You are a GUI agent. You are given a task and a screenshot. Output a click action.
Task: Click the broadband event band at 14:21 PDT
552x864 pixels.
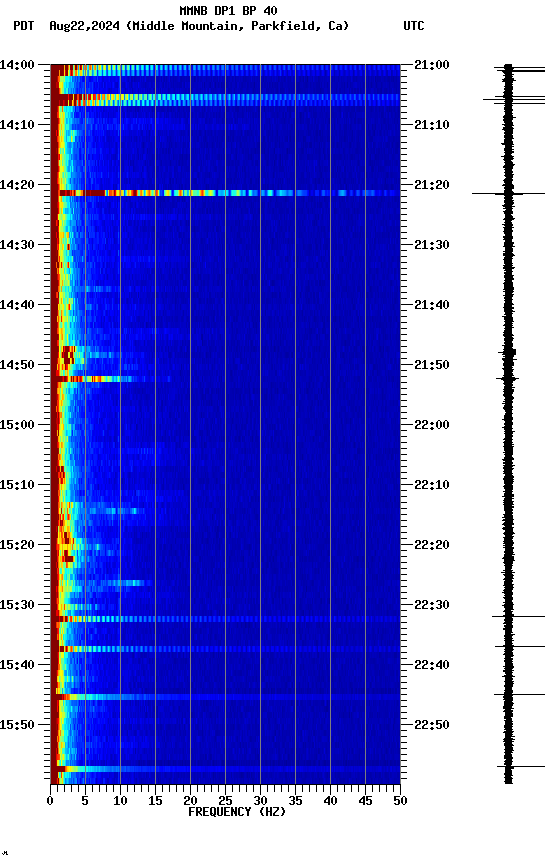pos(225,193)
